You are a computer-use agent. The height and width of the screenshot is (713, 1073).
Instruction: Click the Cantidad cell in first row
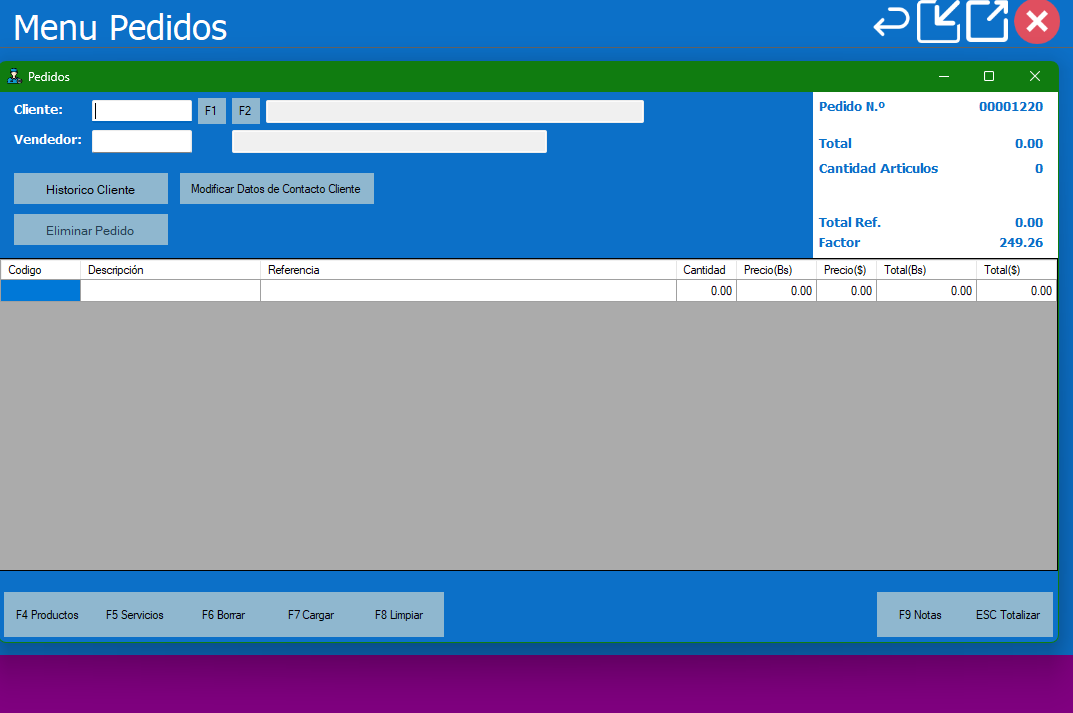pyautogui.click(x=706, y=291)
